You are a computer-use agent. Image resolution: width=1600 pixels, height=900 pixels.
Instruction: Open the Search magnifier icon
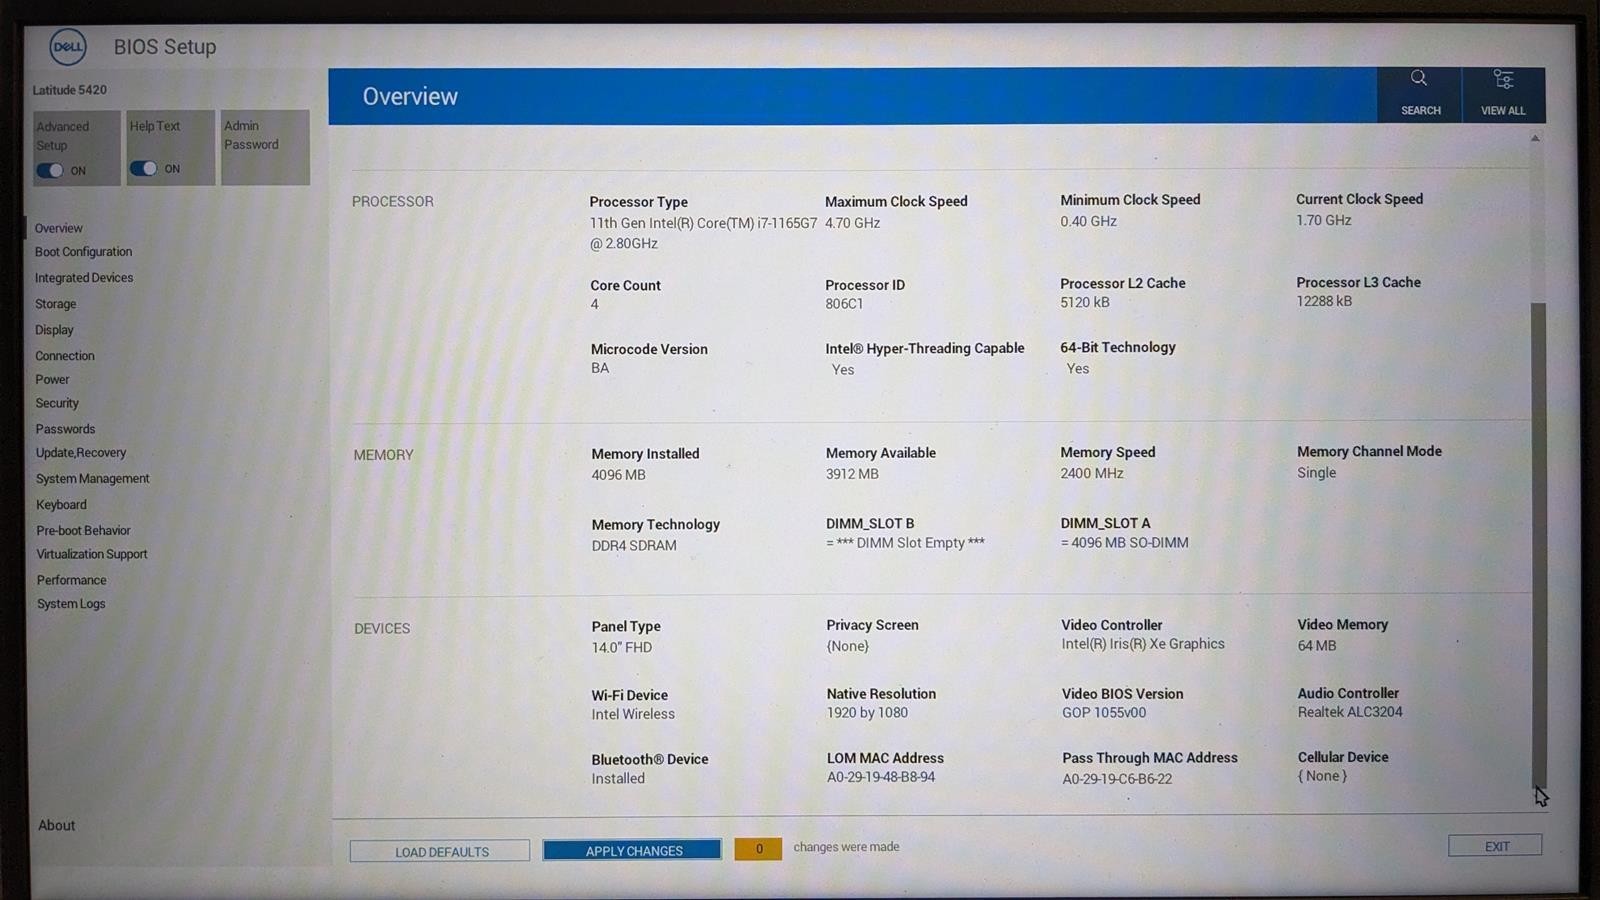pos(1419,78)
